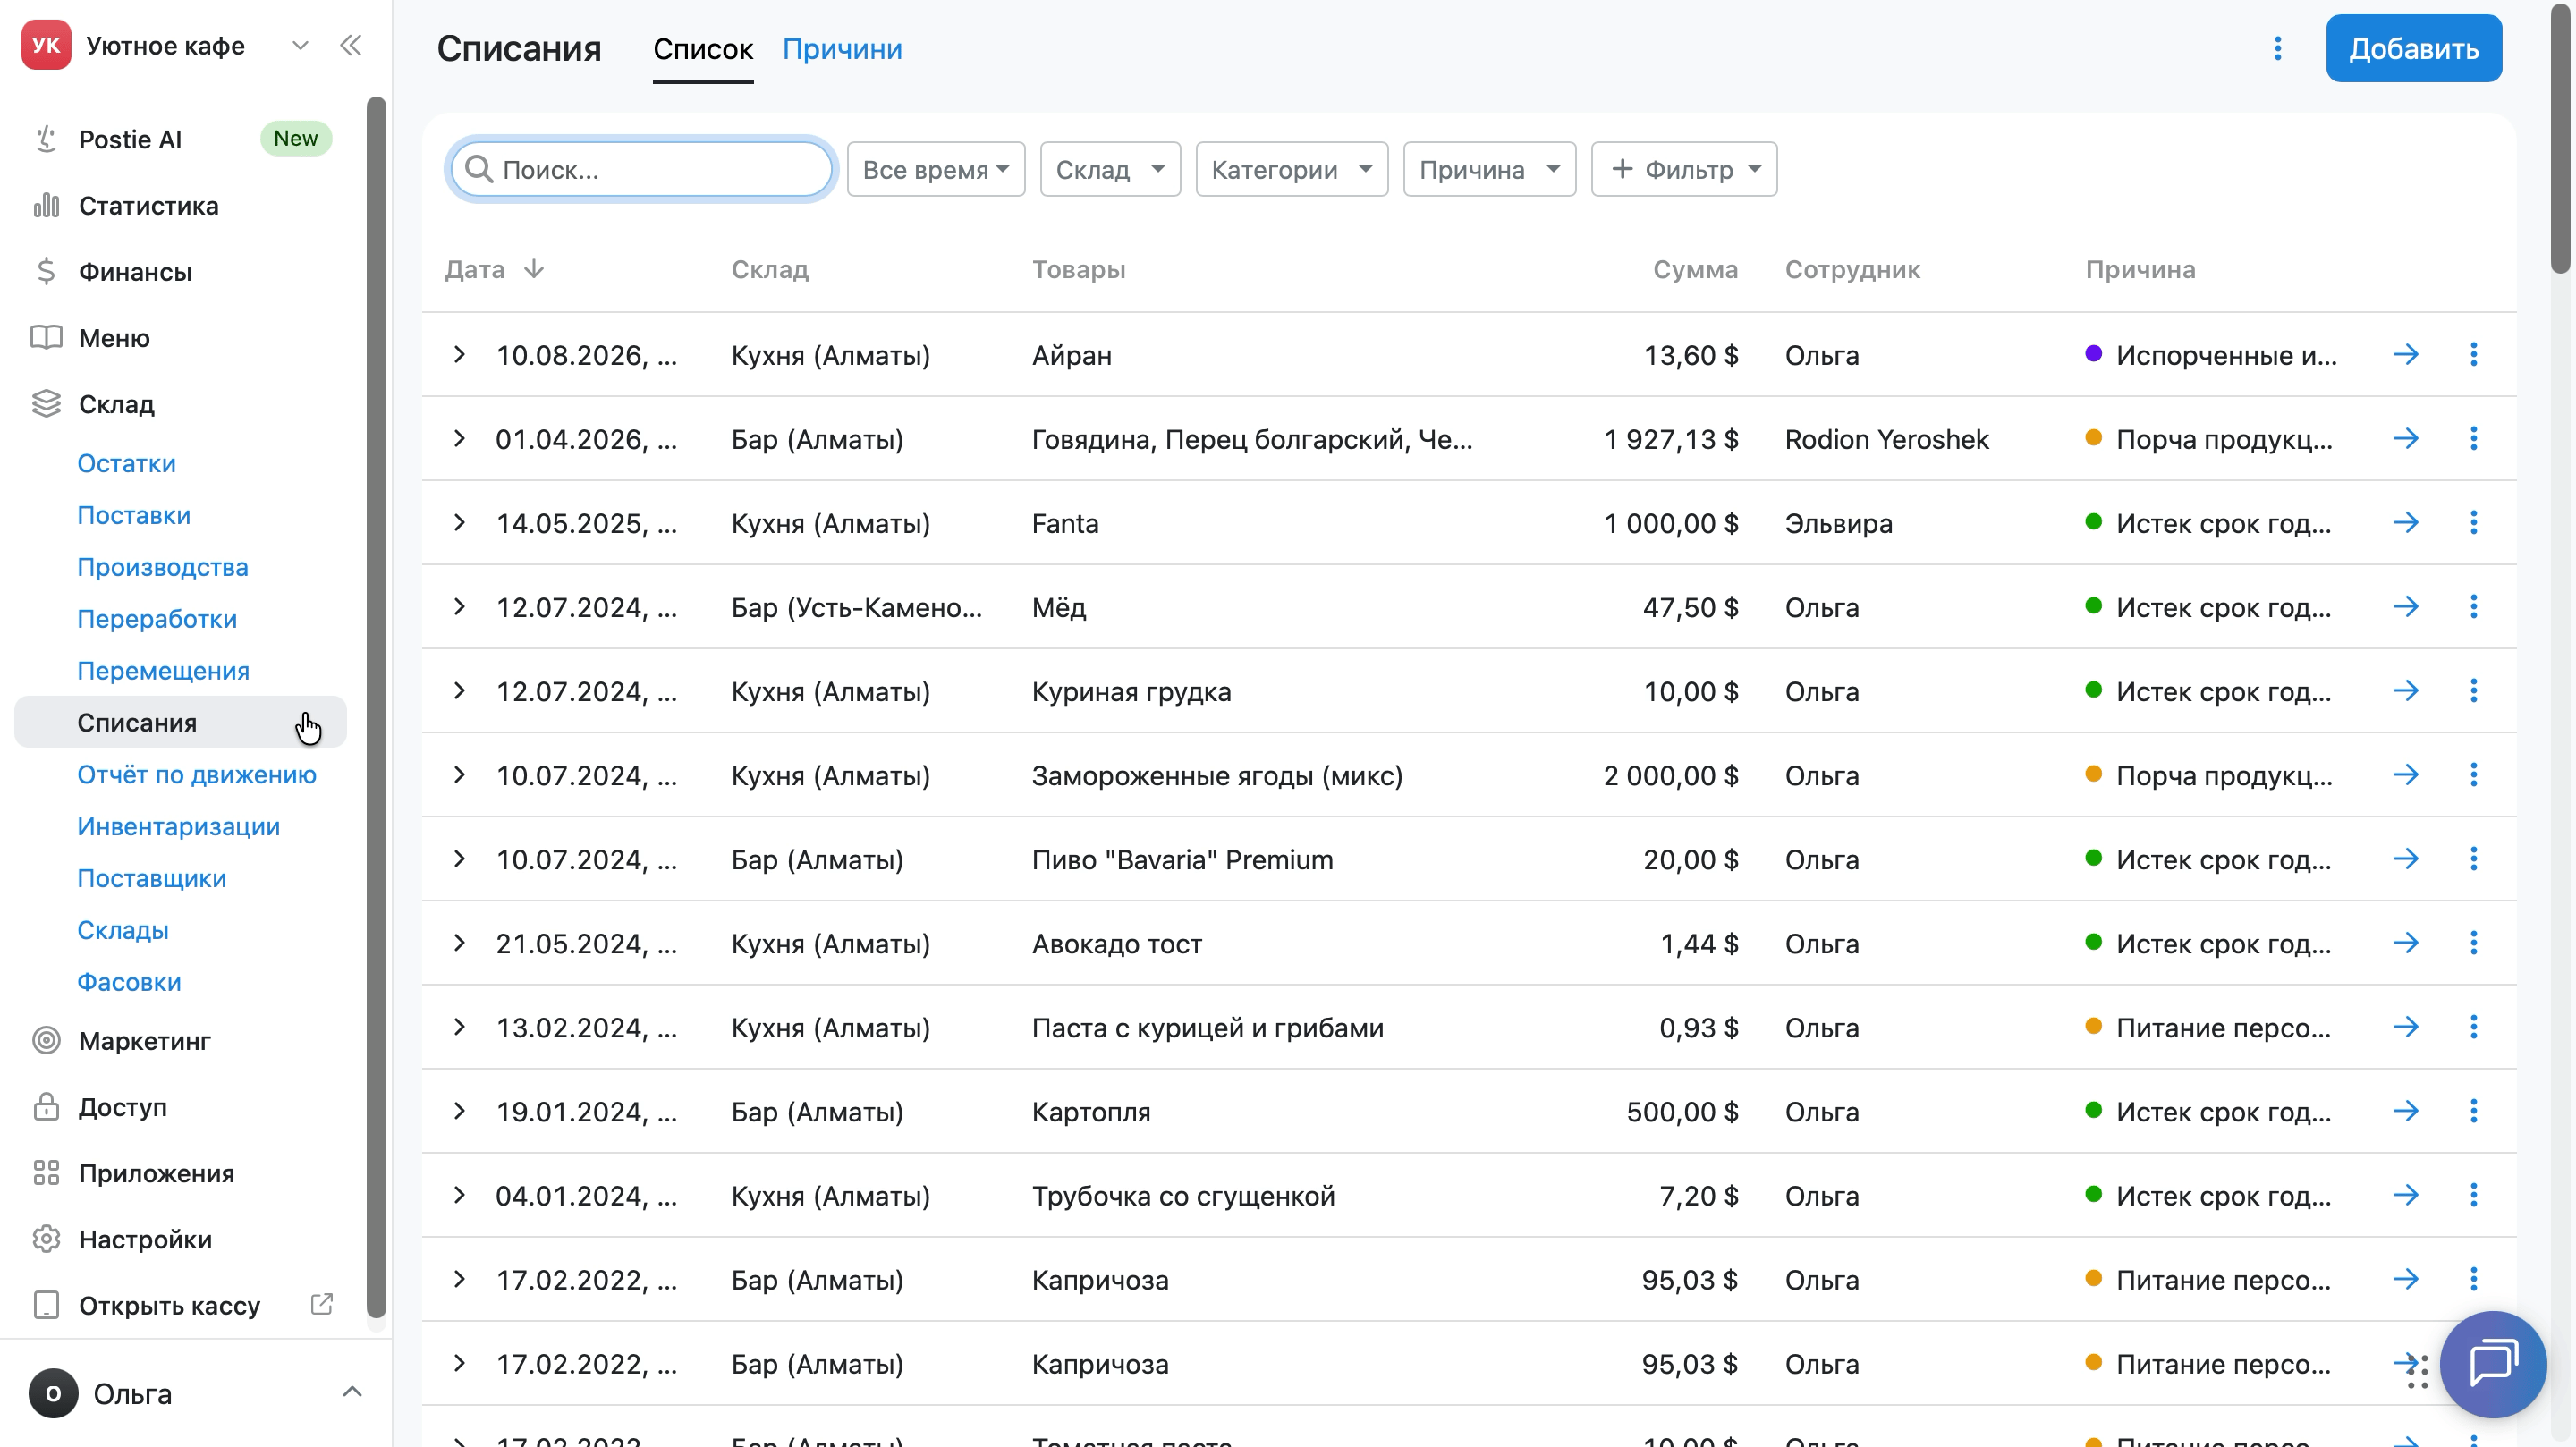Click the purple reason dot for Айран
Viewport: 2576px width, 1447px height.
tap(2092, 354)
